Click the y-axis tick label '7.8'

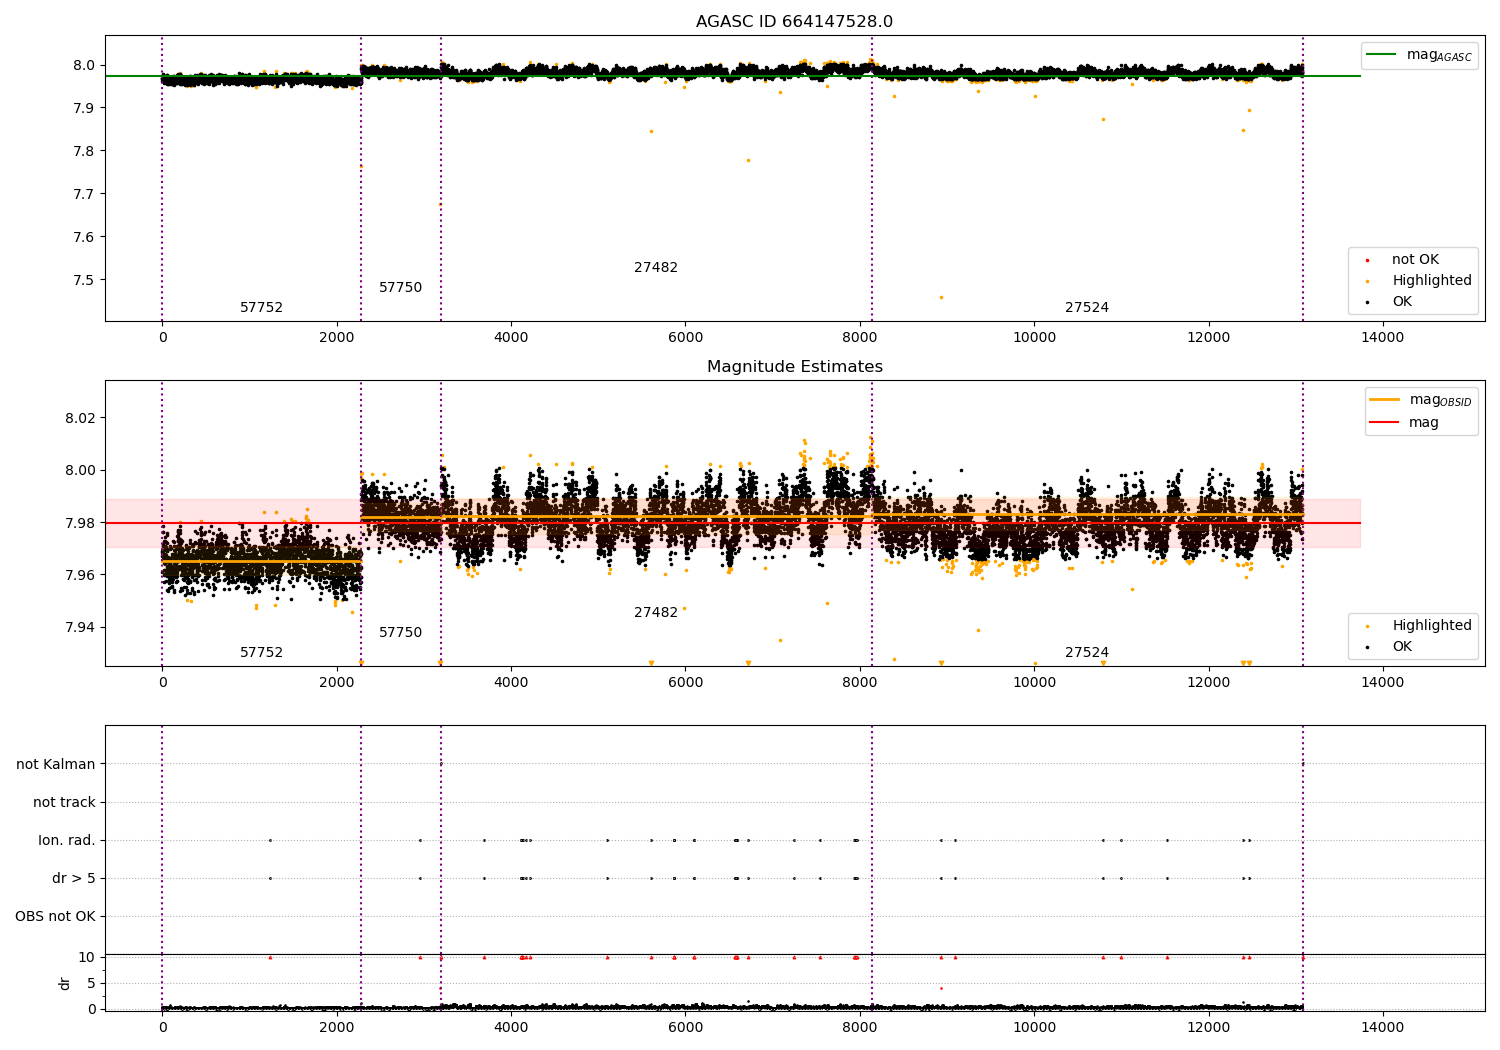coord(83,151)
